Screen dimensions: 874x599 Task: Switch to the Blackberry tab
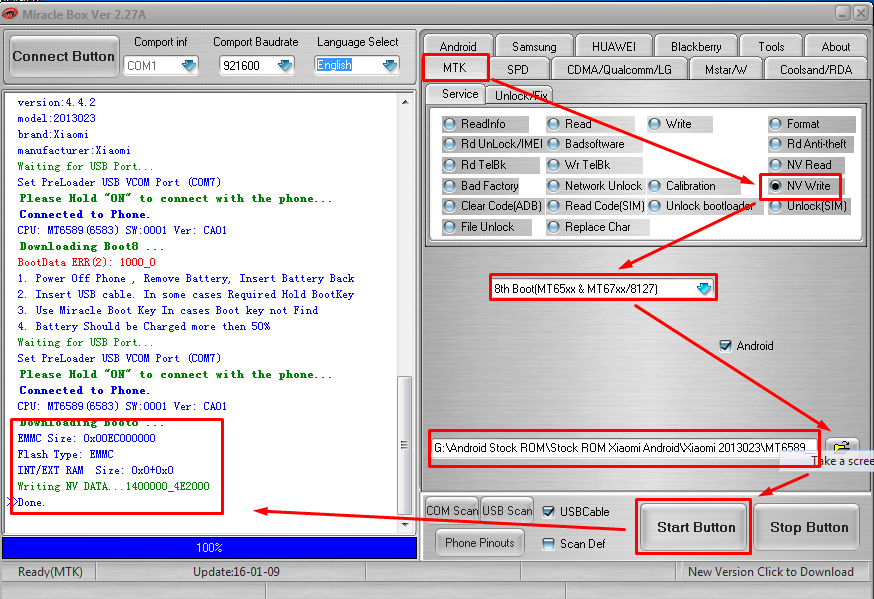[696, 47]
